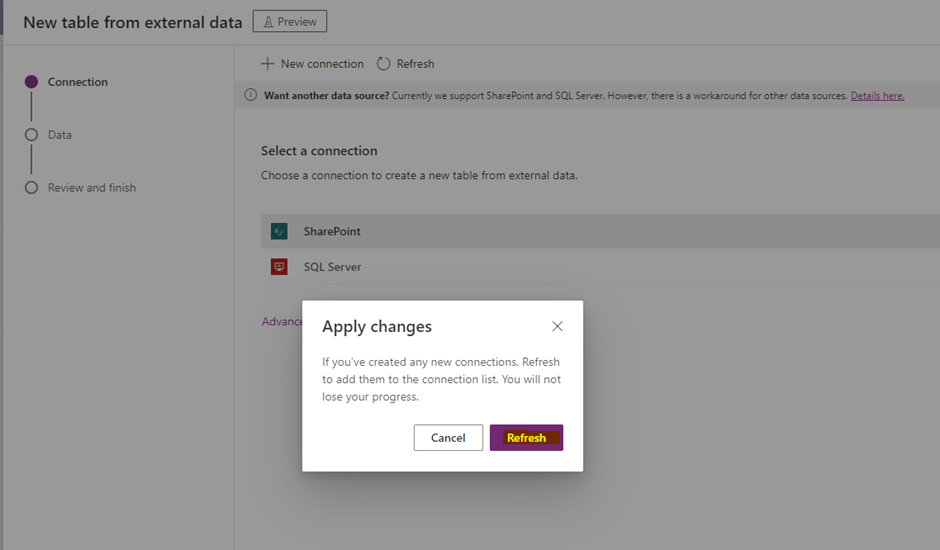Viewport: 940px width, 550px height.
Task: Choose the SQL Server connection row
Action: click(x=600, y=267)
